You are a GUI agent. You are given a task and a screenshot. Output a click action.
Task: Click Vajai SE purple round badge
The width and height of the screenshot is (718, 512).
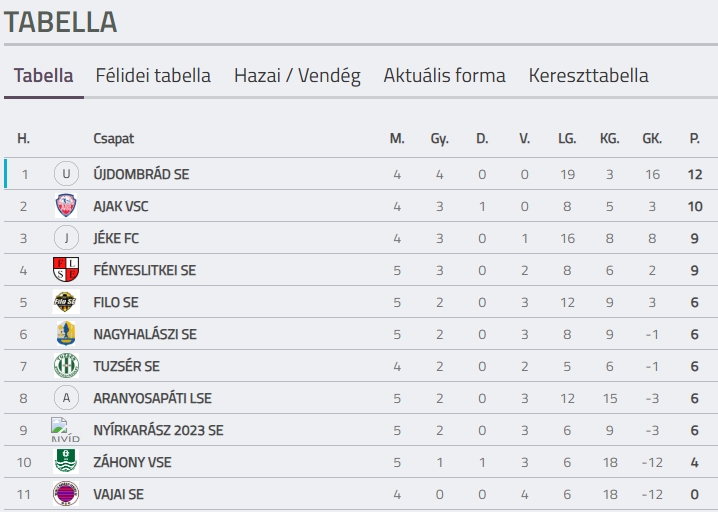(x=66, y=494)
